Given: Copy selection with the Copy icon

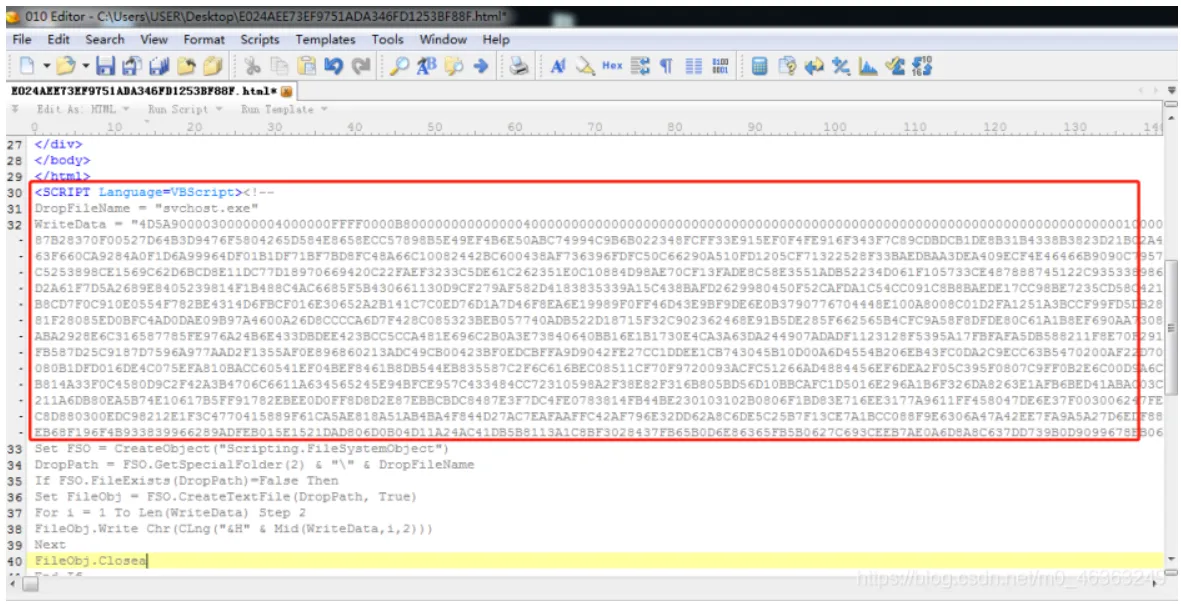Looking at the screenshot, I should click(x=279, y=66).
